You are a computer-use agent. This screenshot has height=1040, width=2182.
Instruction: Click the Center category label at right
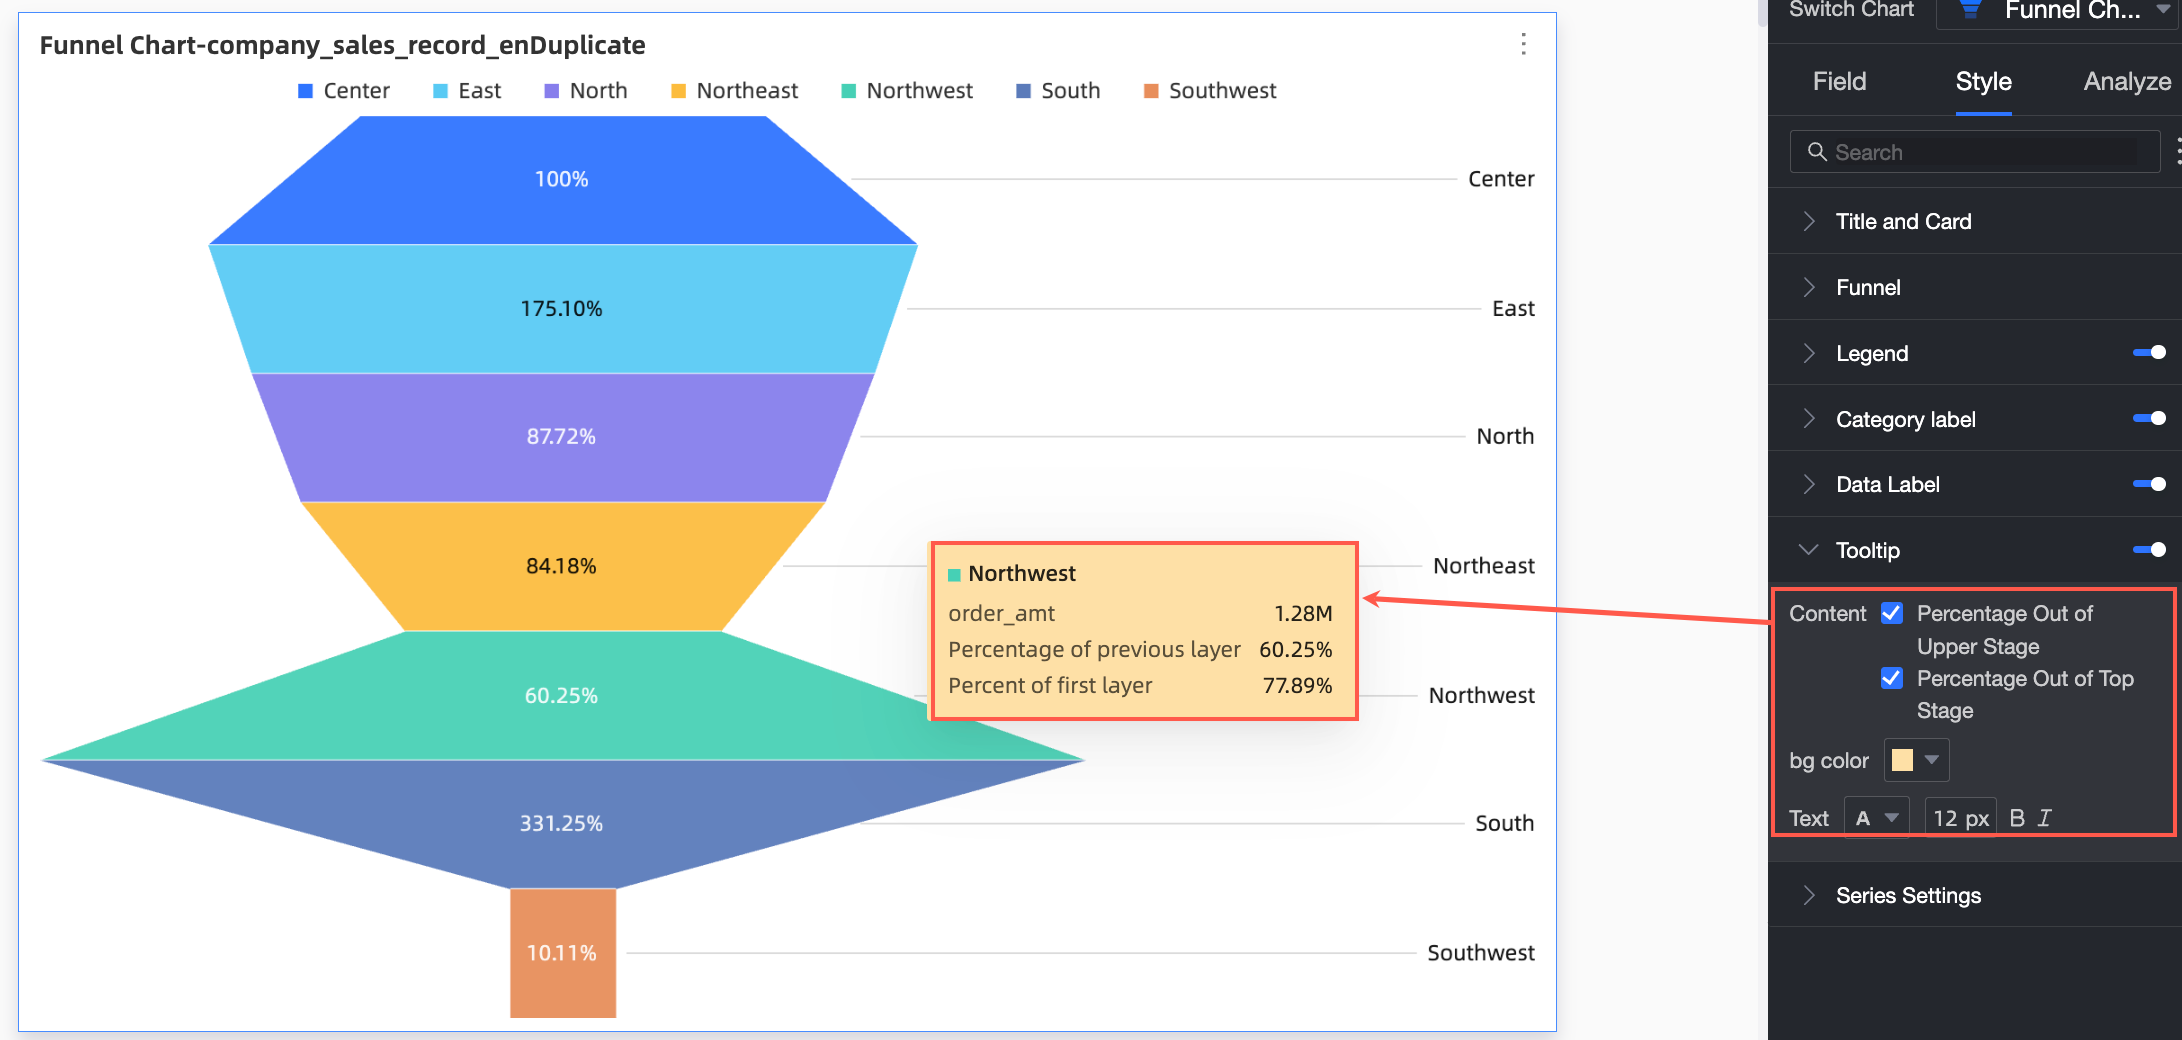(x=1501, y=179)
